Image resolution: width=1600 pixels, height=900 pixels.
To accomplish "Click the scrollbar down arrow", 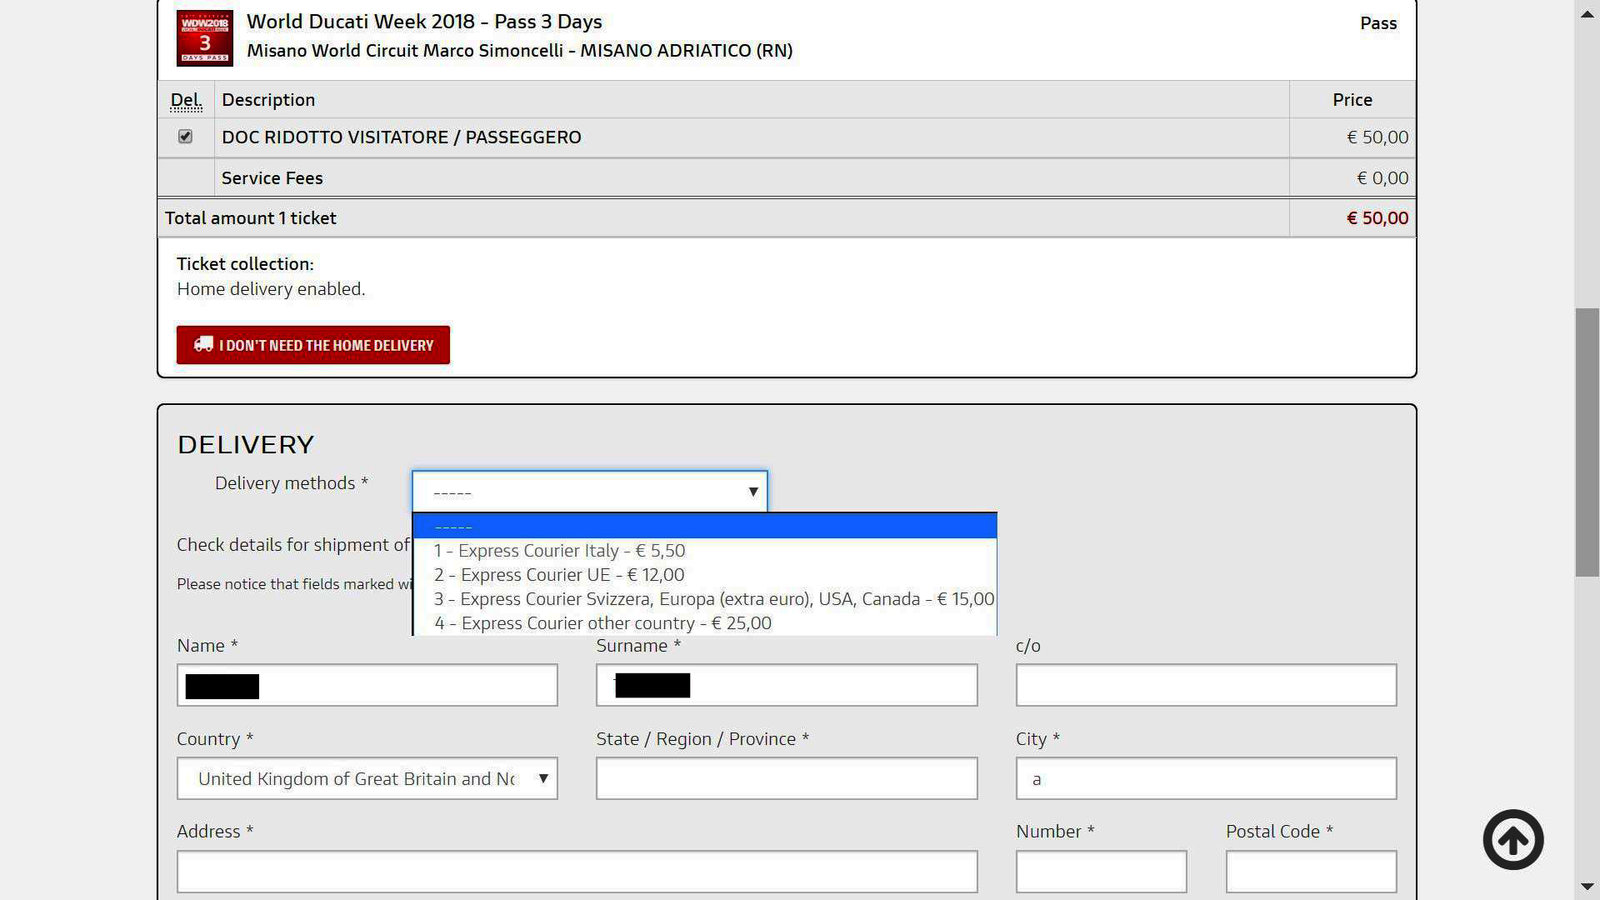I will point(1587,886).
